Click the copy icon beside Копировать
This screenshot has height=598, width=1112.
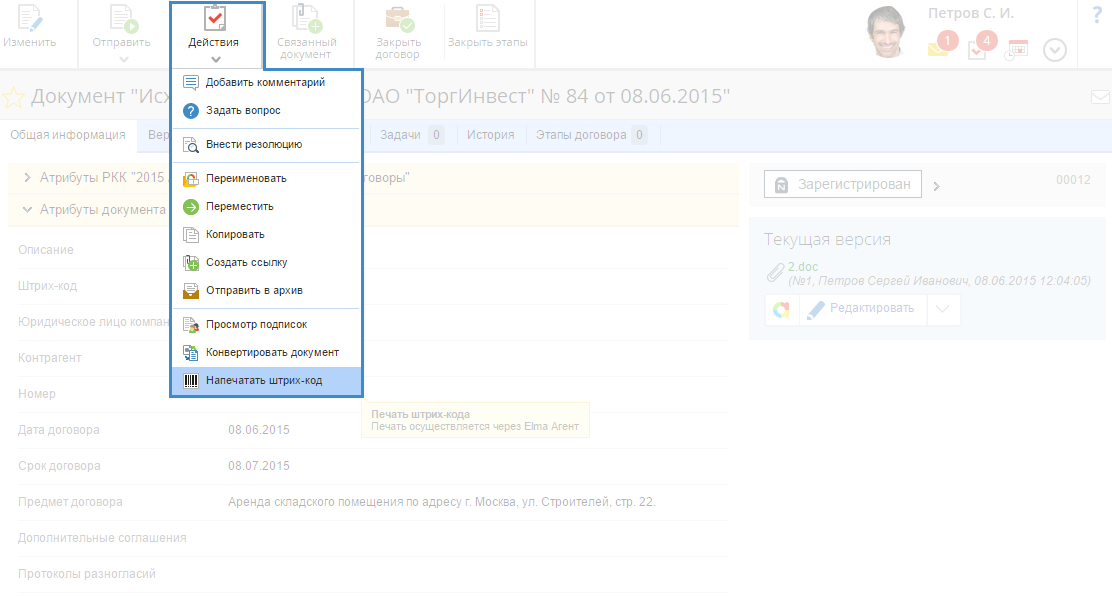[x=191, y=234]
